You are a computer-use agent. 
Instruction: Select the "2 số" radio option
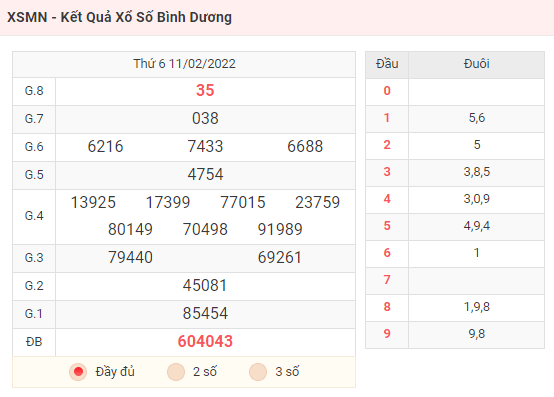pyautogui.click(x=176, y=372)
